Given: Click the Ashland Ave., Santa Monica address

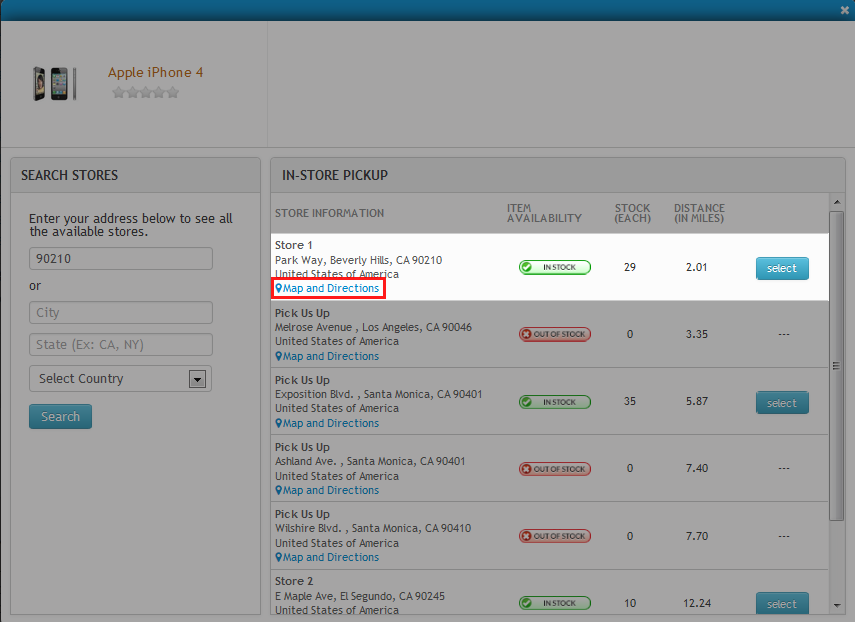Looking at the screenshot, I should coord(370,461).
